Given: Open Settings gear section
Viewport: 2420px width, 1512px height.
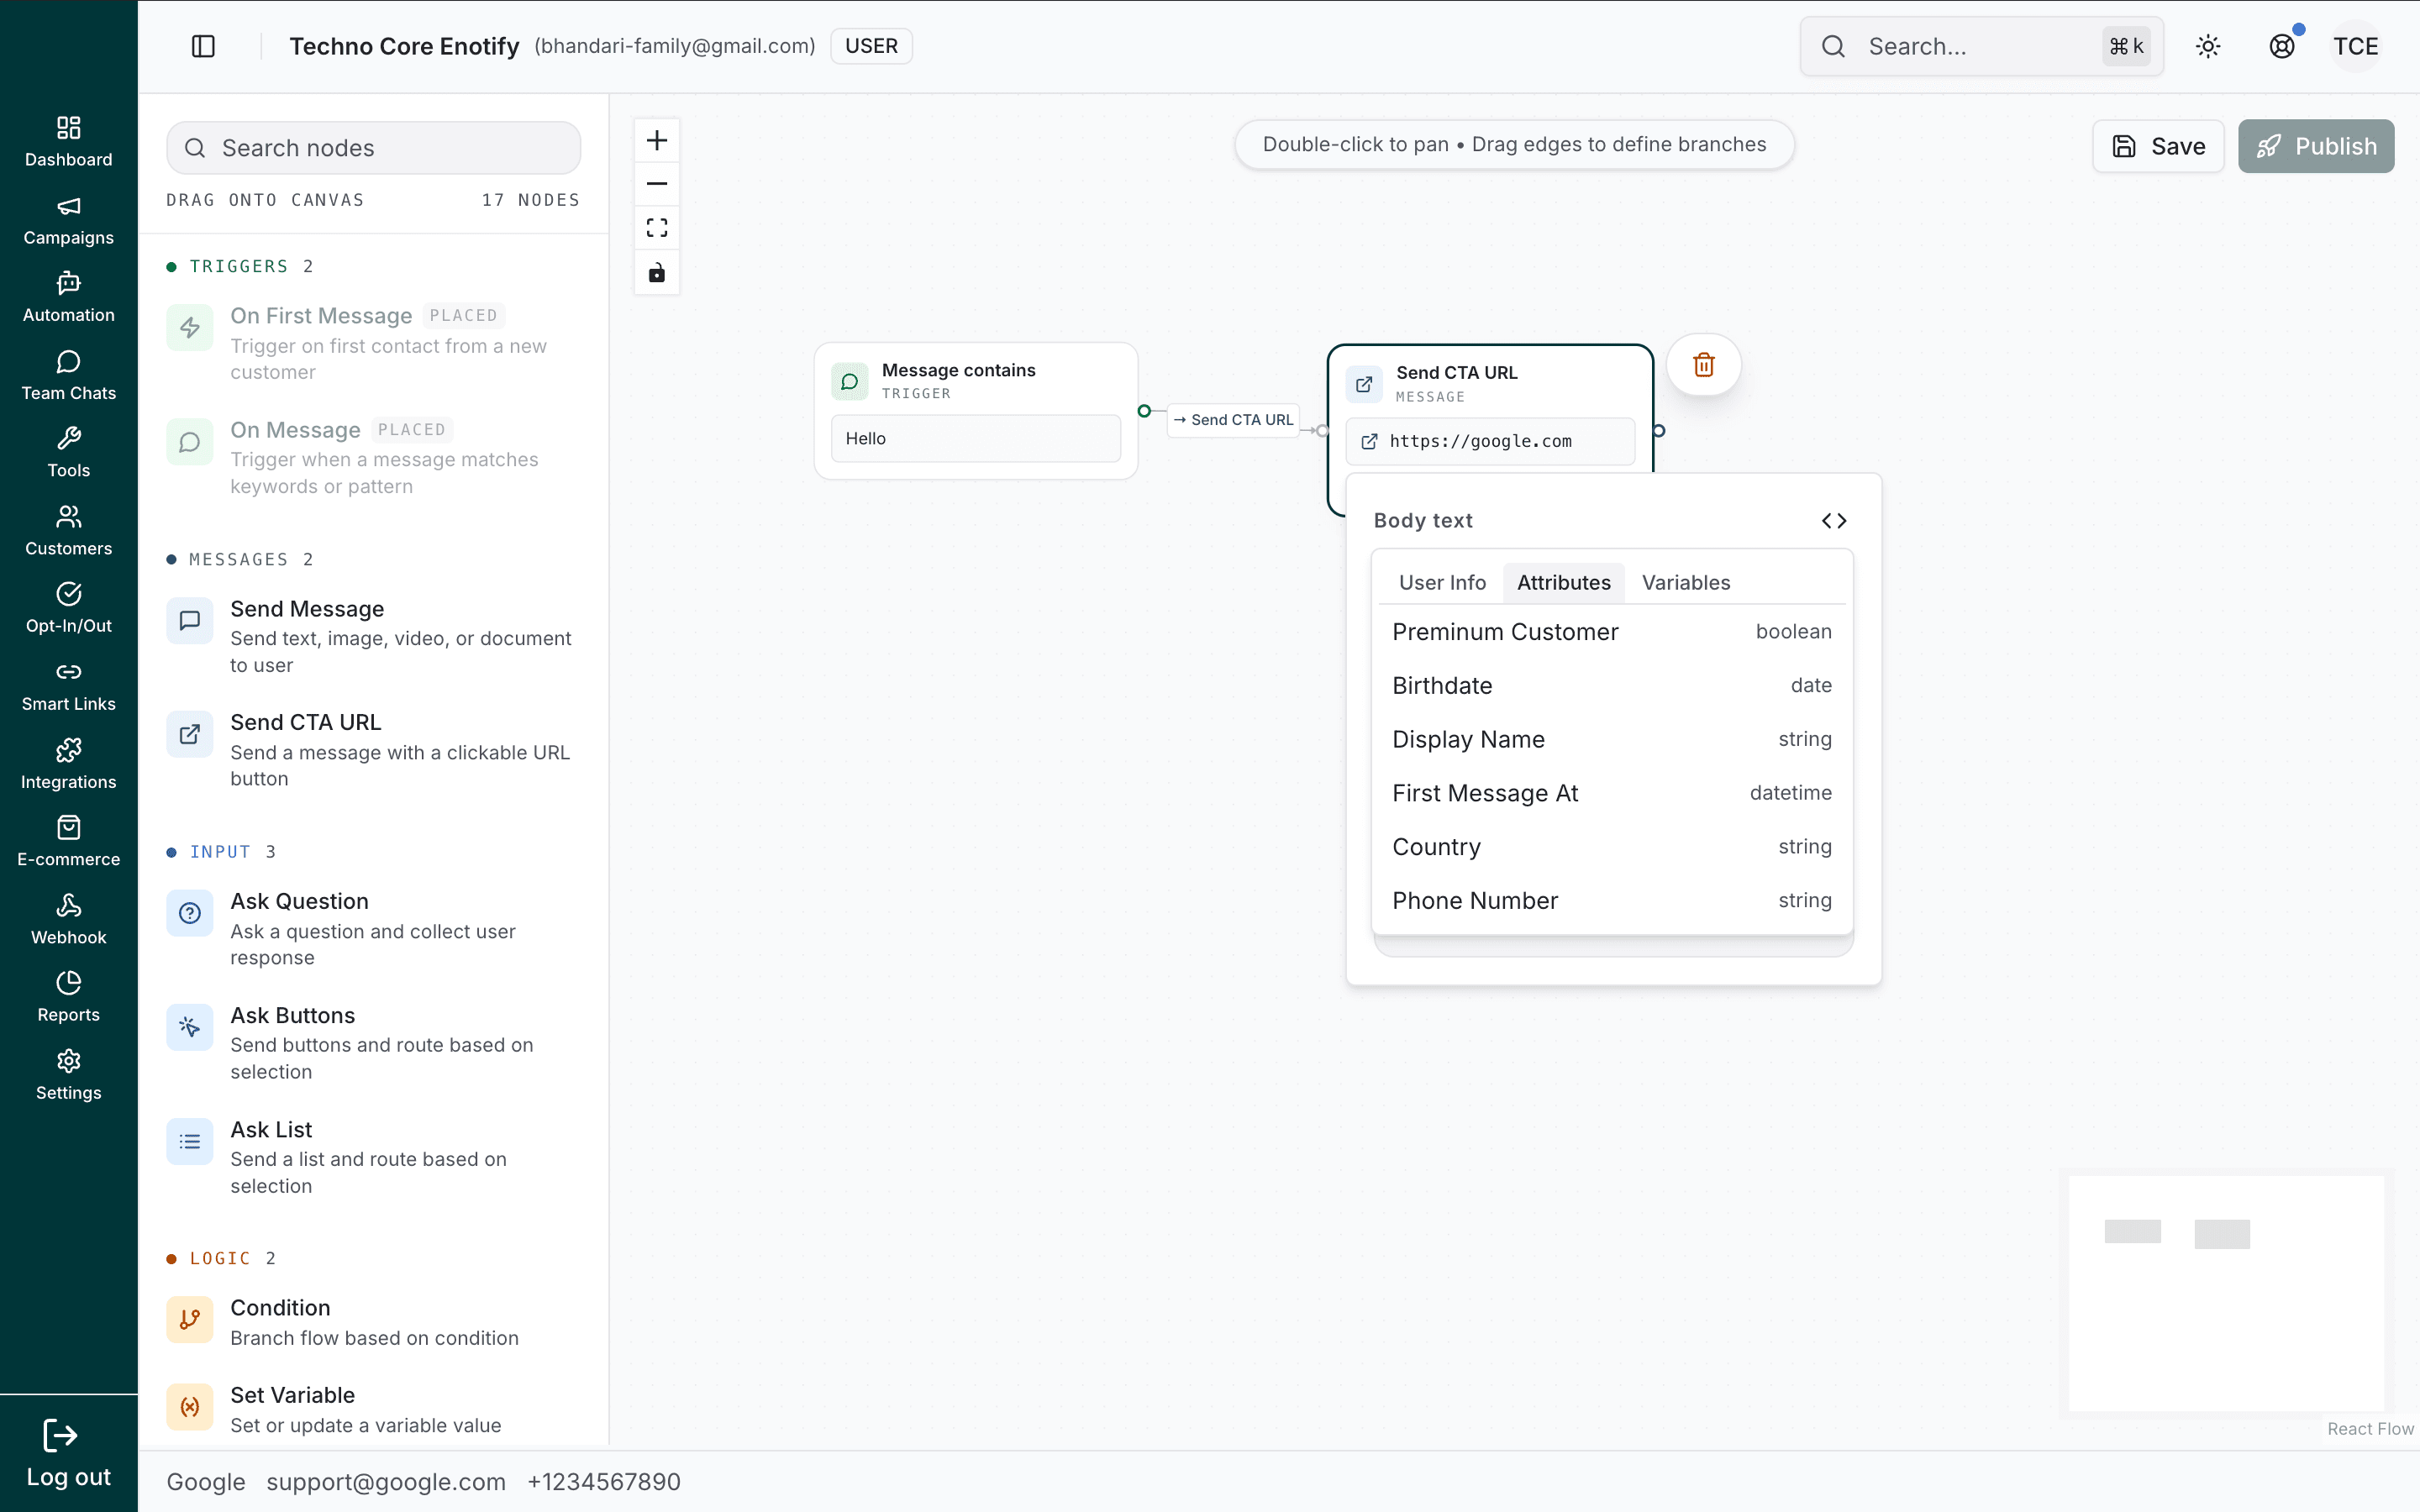Looking at the screenshot, I should point(68,1074).
